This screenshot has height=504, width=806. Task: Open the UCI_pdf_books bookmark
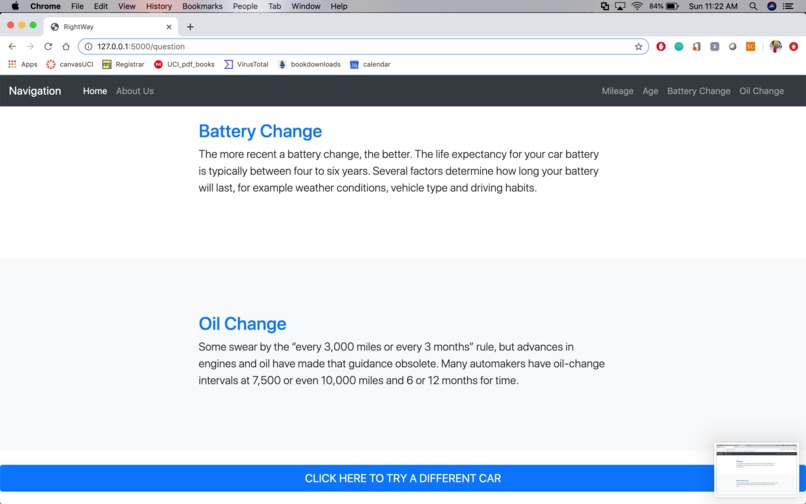[184, 64]
